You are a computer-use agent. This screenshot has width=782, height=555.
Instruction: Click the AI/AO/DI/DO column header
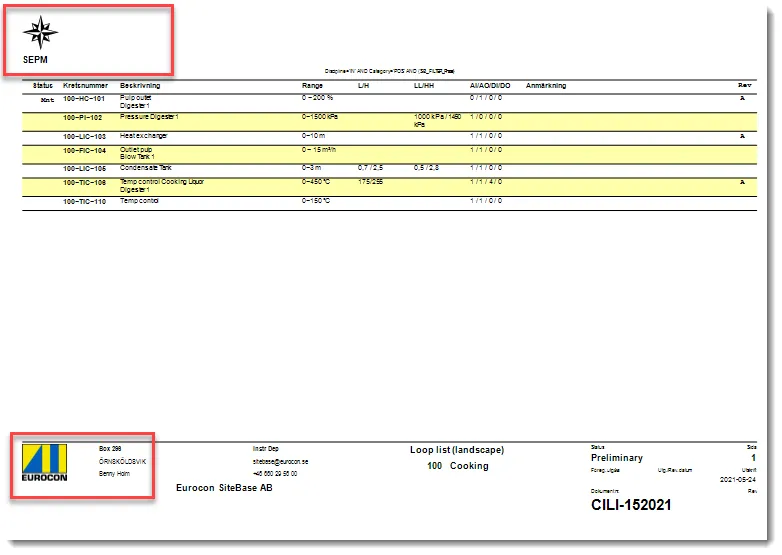[x=490, y=86]
